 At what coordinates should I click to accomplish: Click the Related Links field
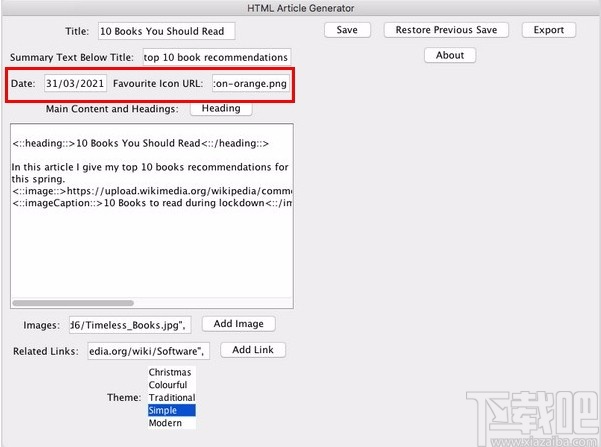148,351
